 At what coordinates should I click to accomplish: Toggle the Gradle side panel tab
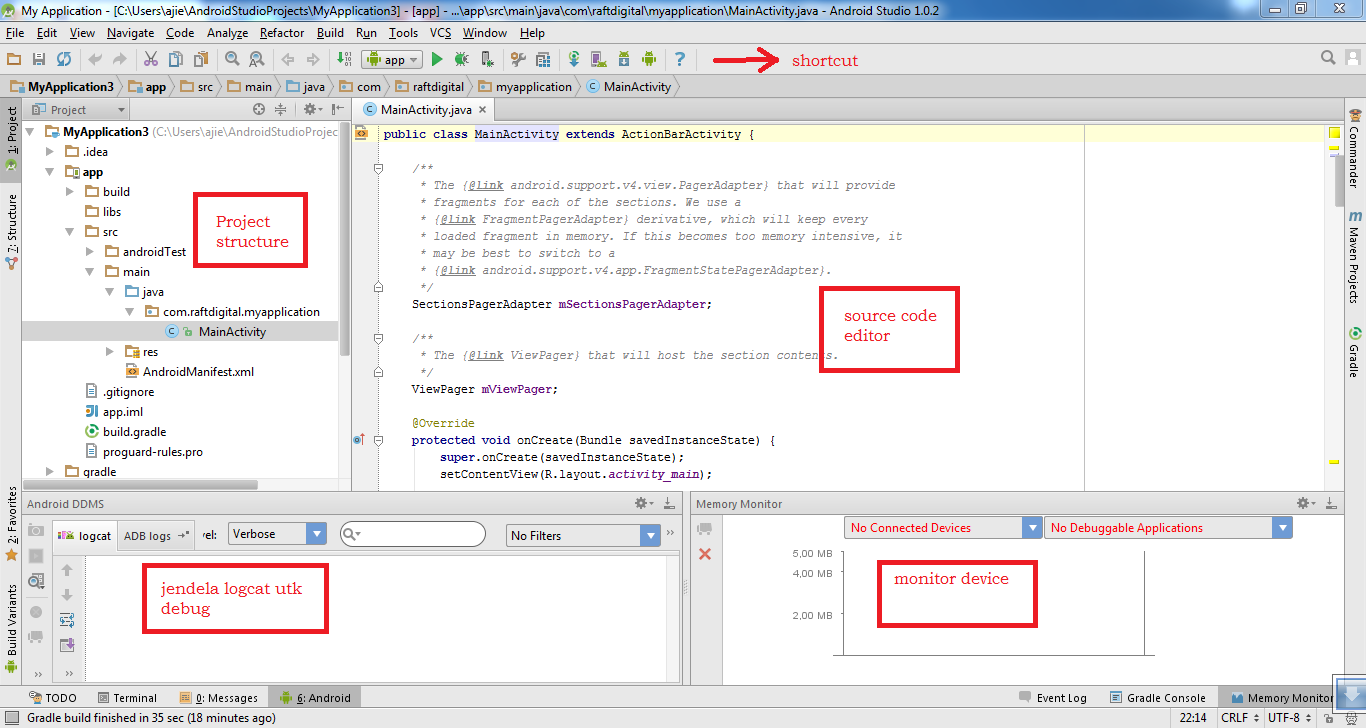pos(1355,352)
